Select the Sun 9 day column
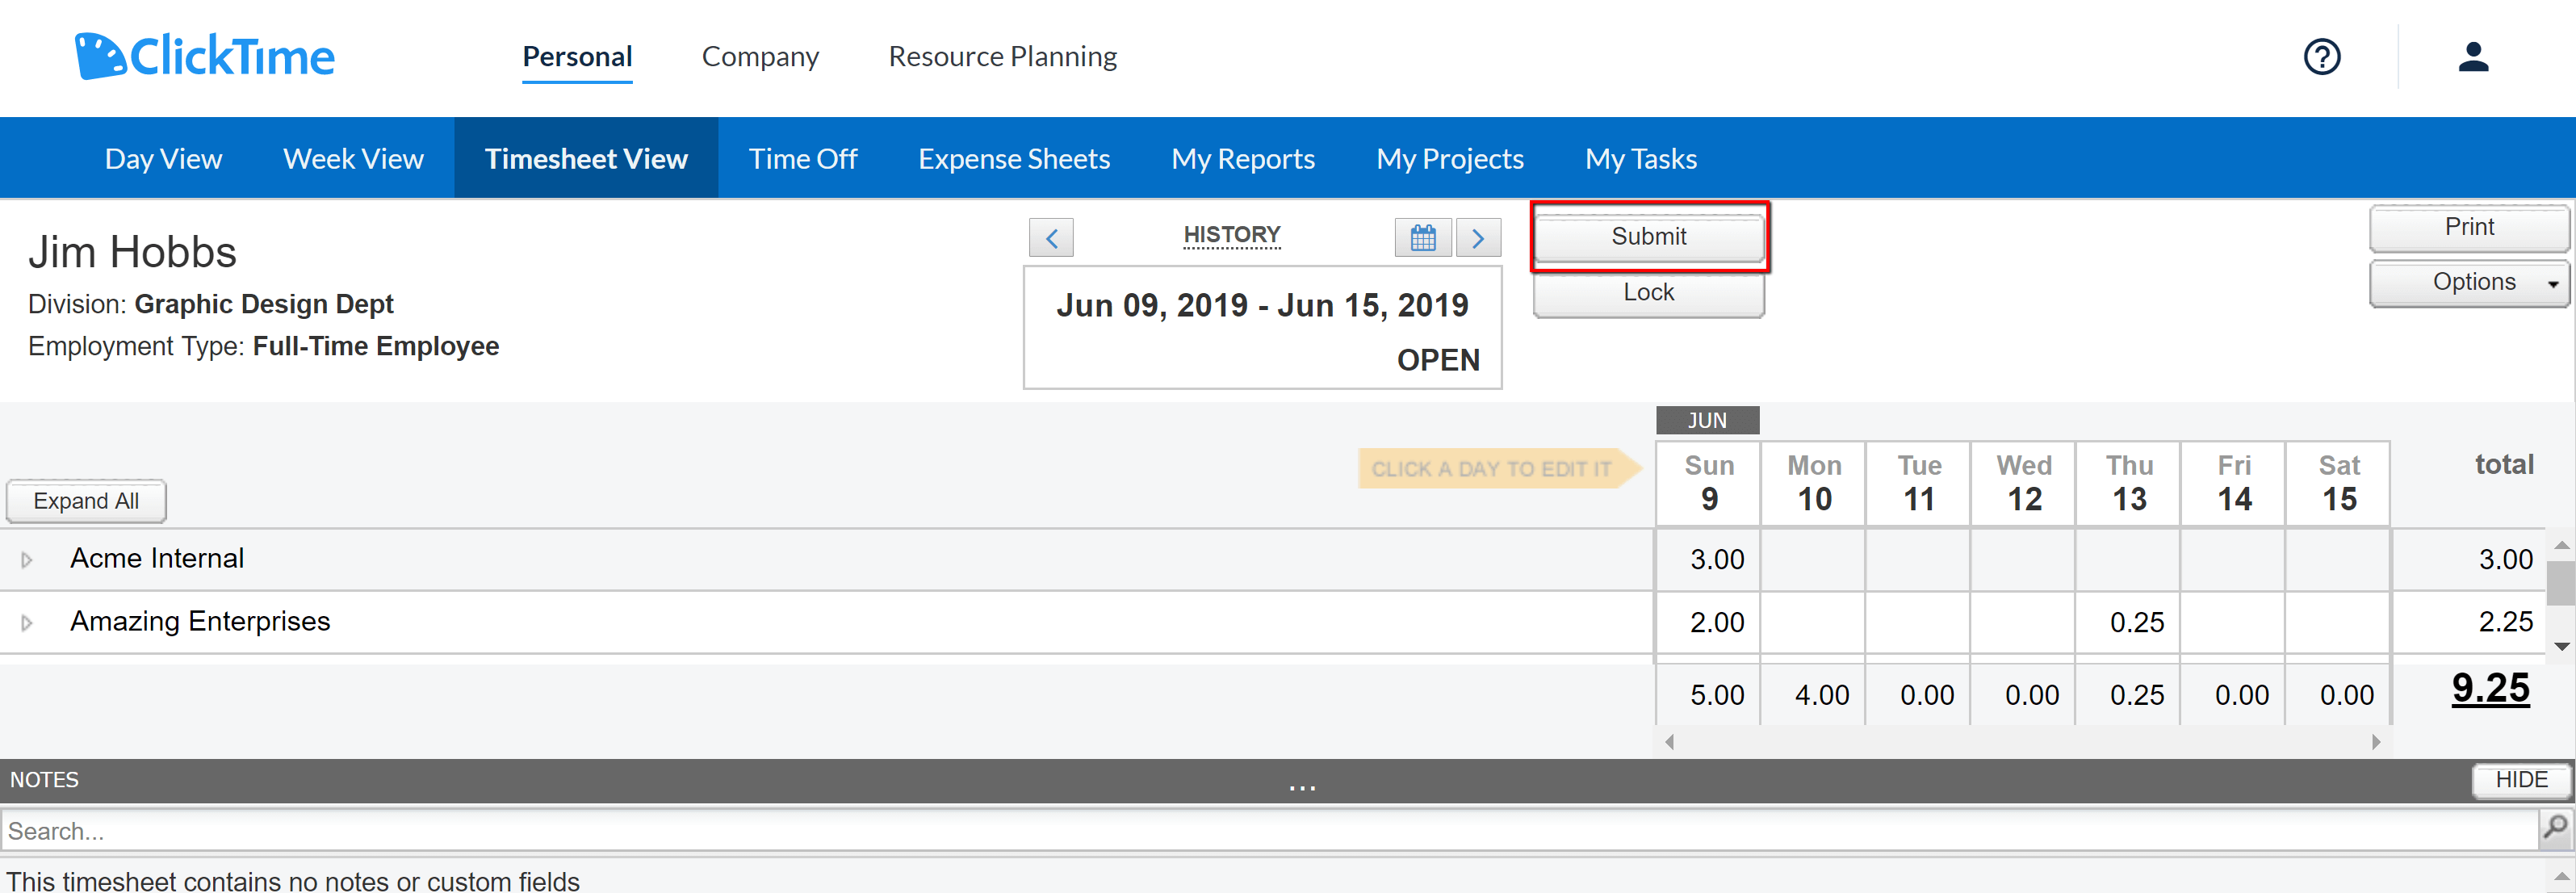Viewport: 2576px width, 893px height. pyautogui.click(x=1709, y=483)
